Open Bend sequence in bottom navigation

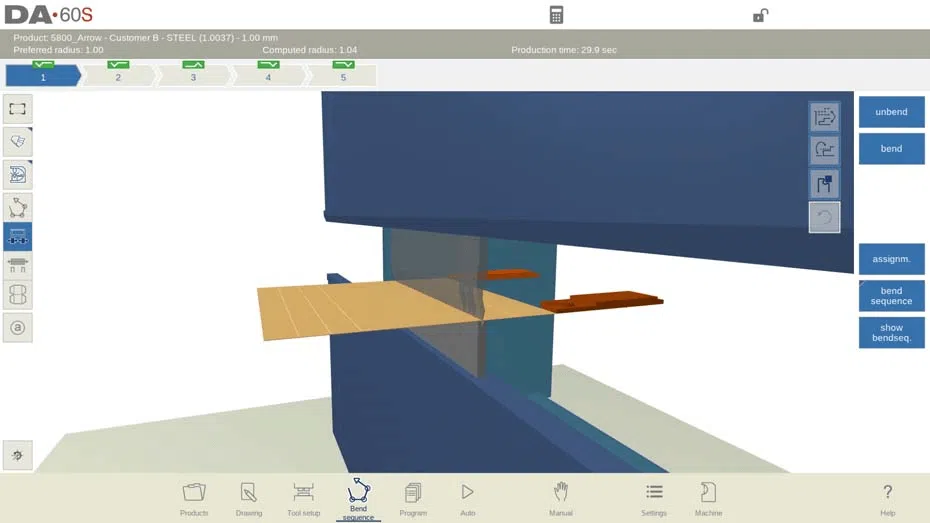[x=358, y=499]
